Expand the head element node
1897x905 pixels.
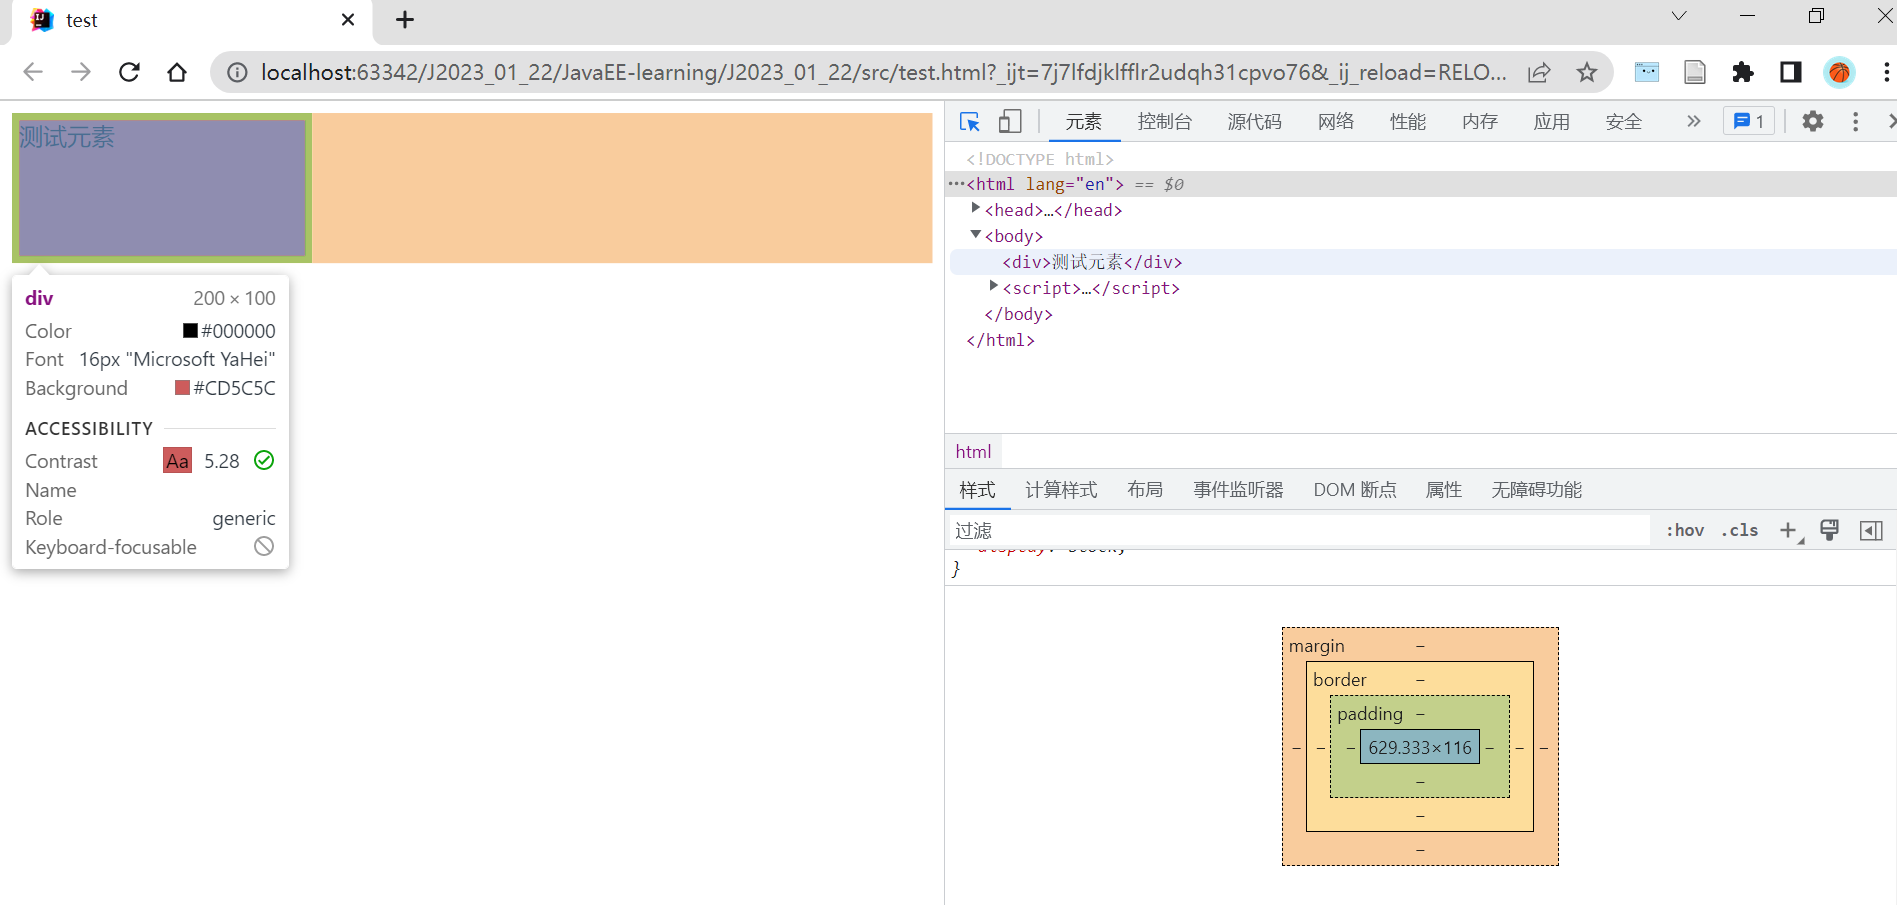pyautogui.click(x=975, y=208)
